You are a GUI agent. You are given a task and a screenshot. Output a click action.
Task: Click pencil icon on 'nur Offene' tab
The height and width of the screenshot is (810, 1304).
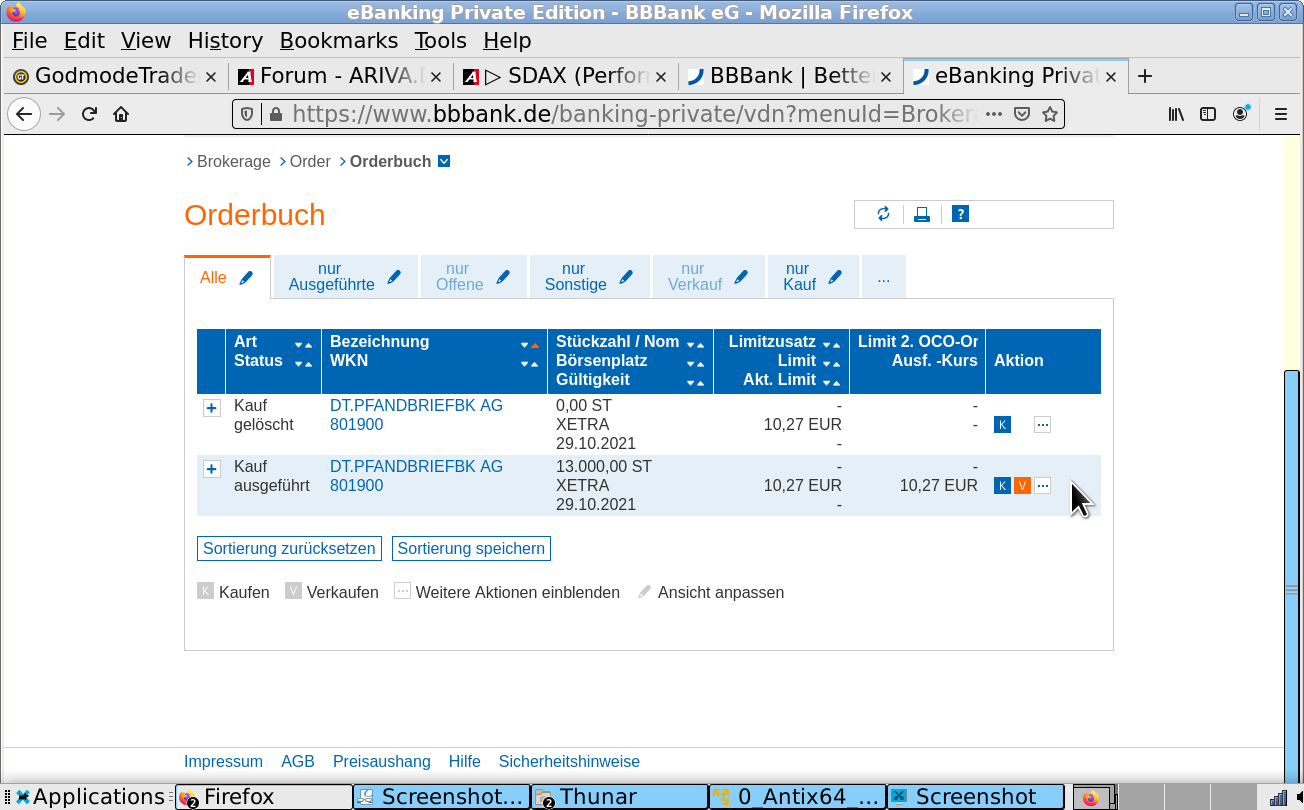503,276
